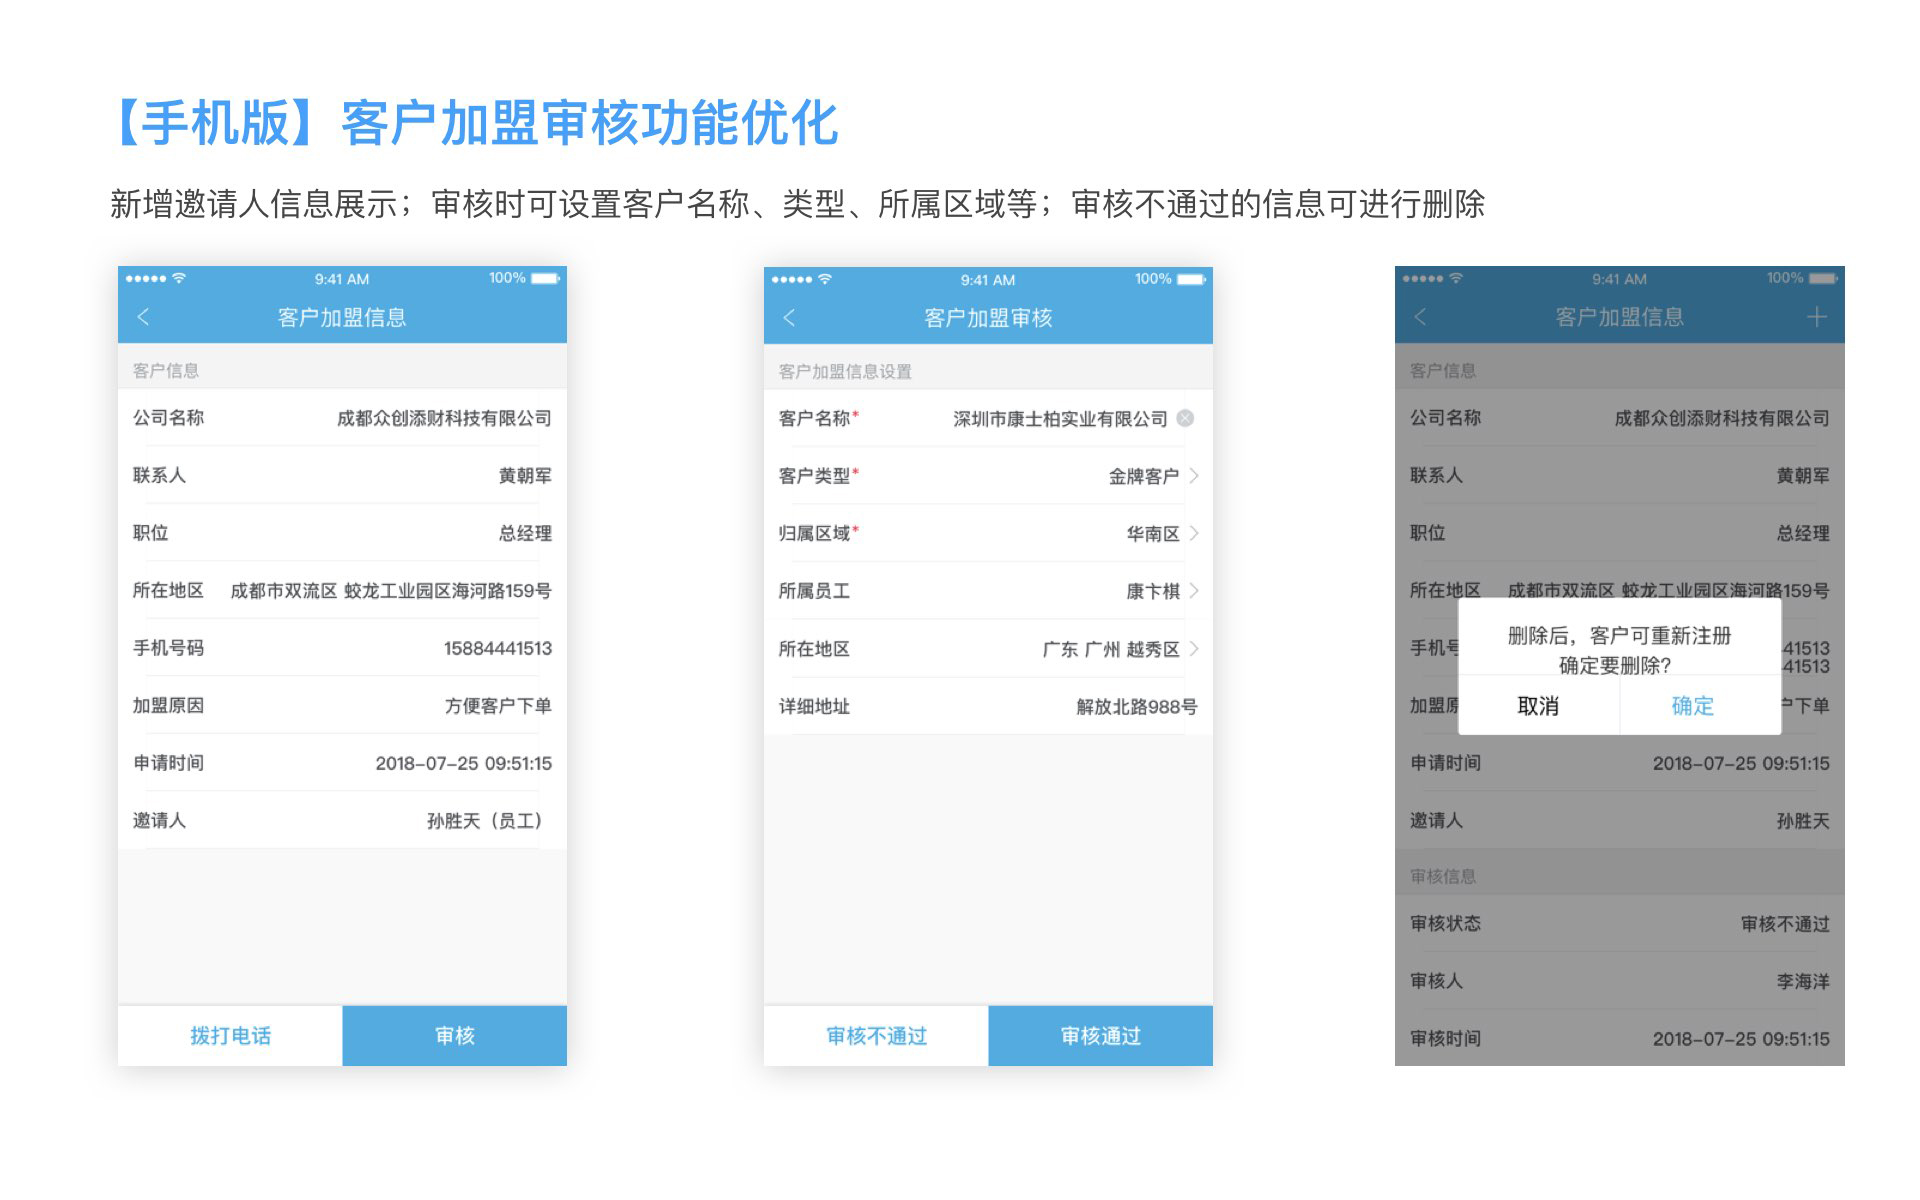Tap back arrow on dimmed third screen
1920x1200 pixels.
point(1420,317)
